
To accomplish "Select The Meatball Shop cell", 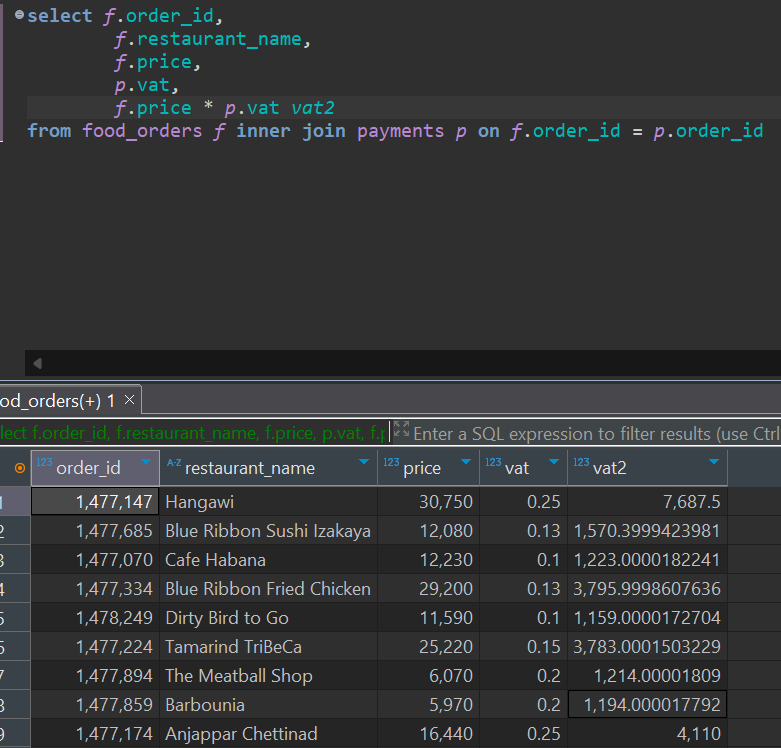I will tap(268, 675).
